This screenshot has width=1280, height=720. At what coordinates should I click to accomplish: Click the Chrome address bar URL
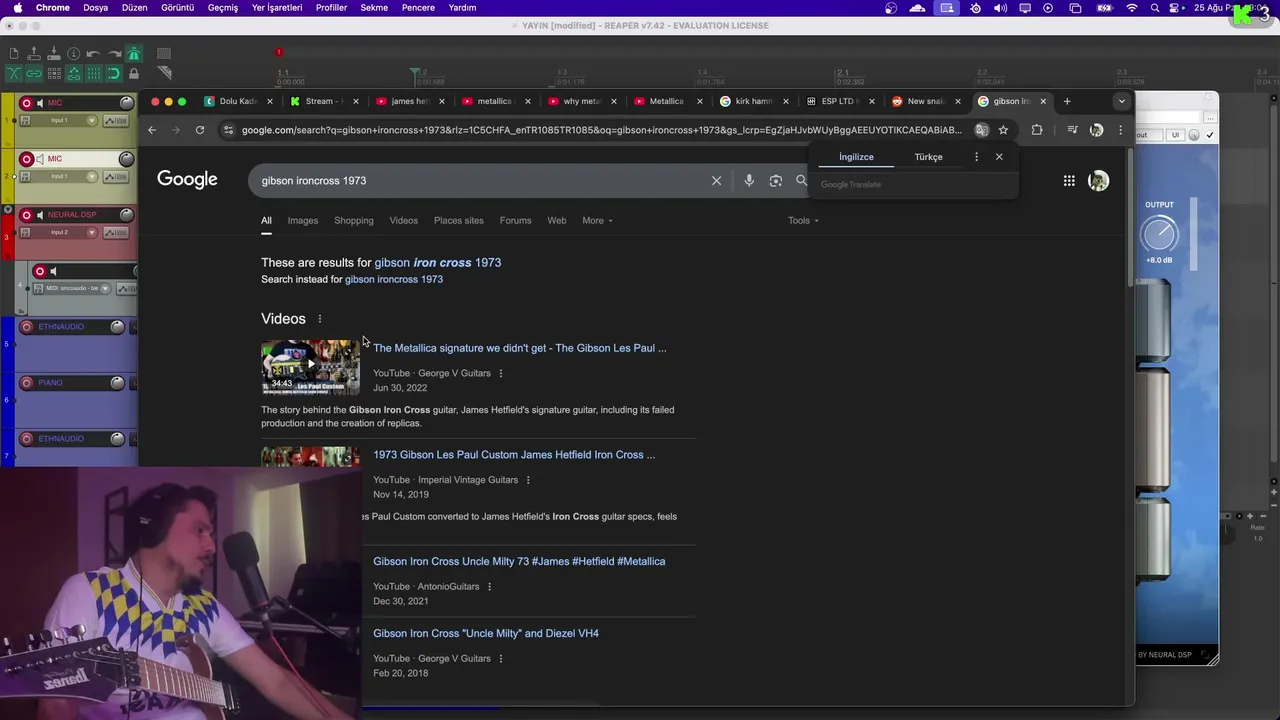(x=600, y=130)
